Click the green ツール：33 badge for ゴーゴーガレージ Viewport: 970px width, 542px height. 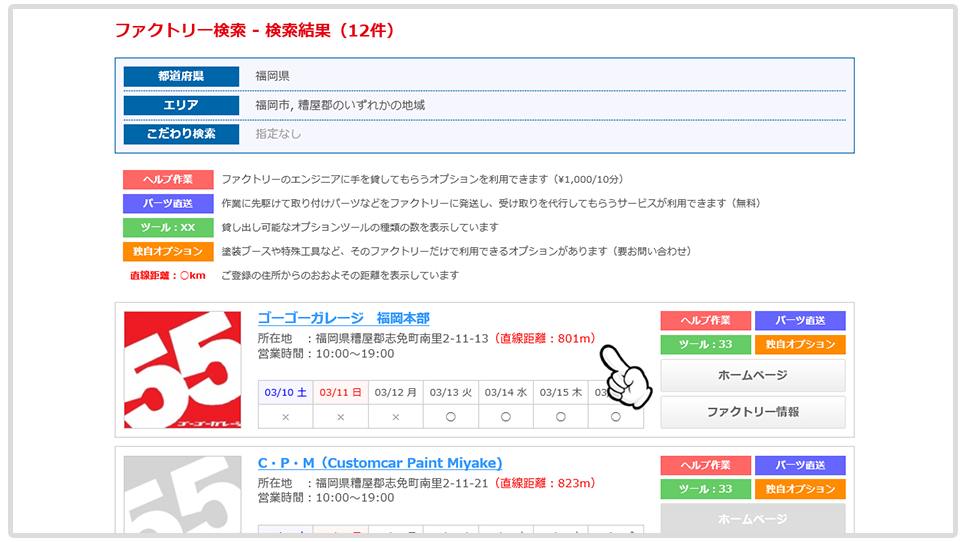(x=705, y=344)
